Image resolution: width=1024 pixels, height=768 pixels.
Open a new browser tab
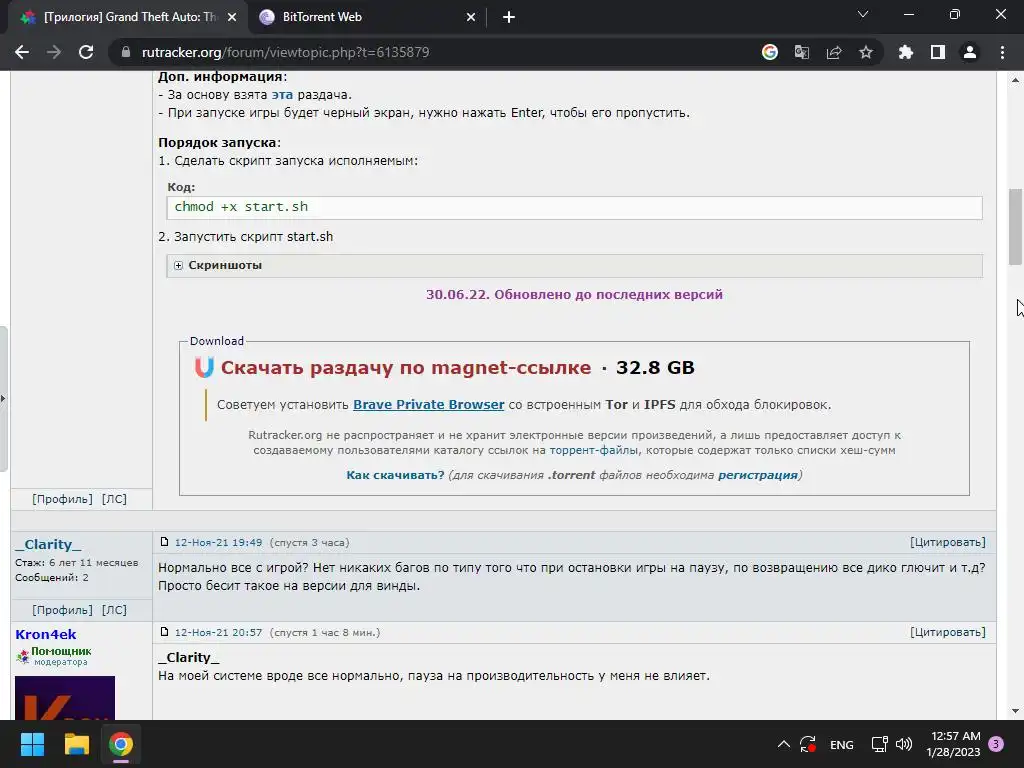(509, 17)
